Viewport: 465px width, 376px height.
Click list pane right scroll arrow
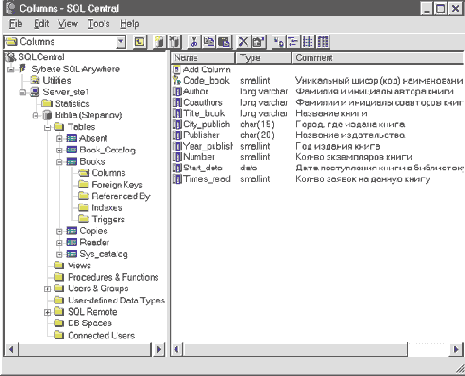[456, 349]
